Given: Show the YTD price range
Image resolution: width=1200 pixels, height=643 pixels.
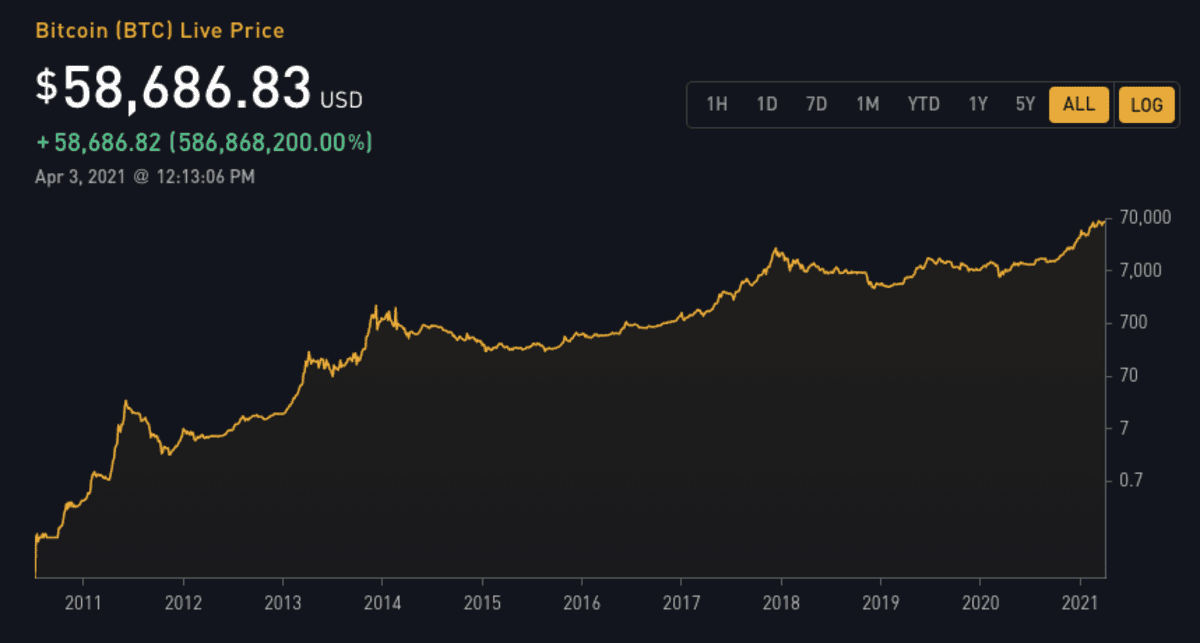Looking at the screenshot, I should (x=923, y=104).
